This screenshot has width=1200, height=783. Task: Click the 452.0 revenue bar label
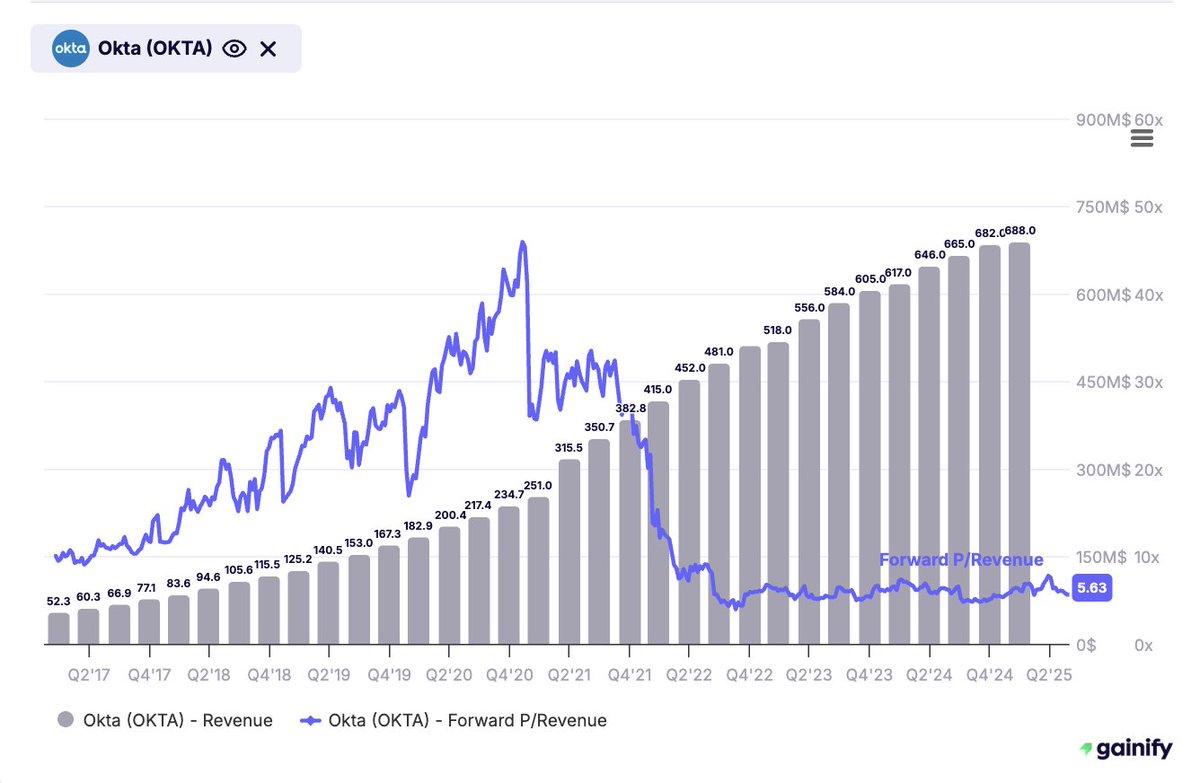pos(690,368)
